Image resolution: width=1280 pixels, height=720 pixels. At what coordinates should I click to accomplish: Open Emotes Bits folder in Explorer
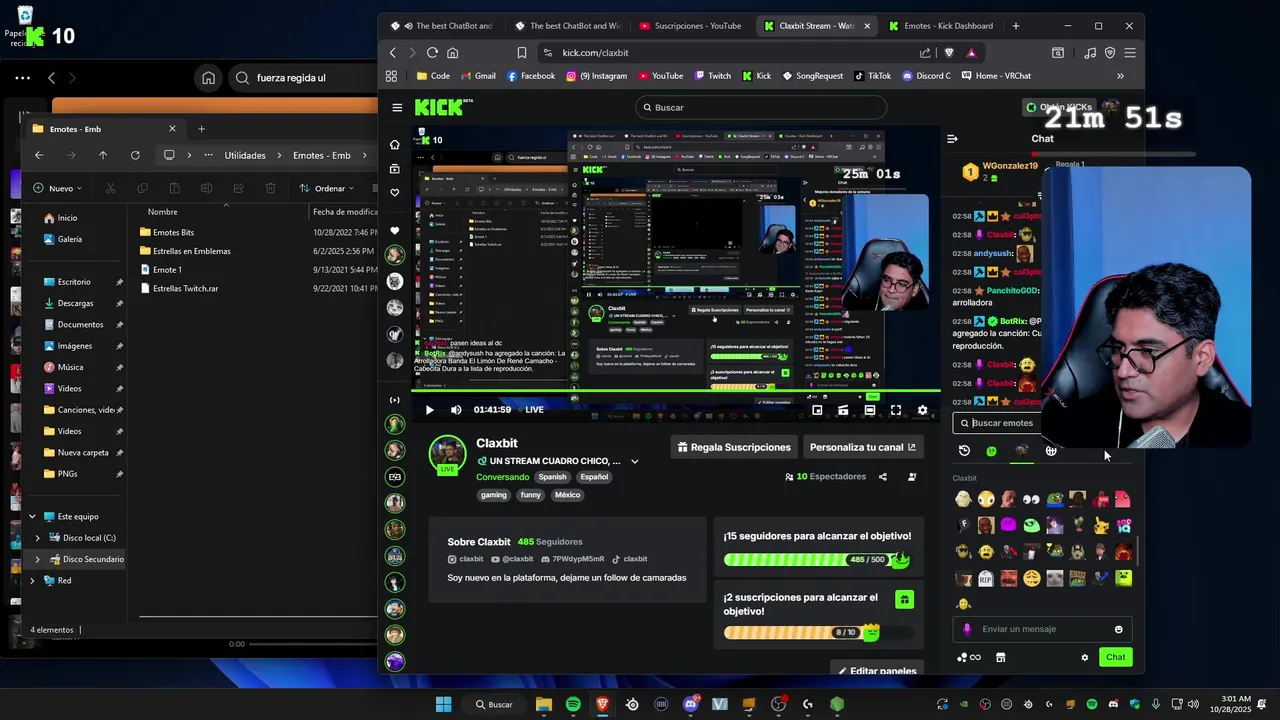click(173, 232)
